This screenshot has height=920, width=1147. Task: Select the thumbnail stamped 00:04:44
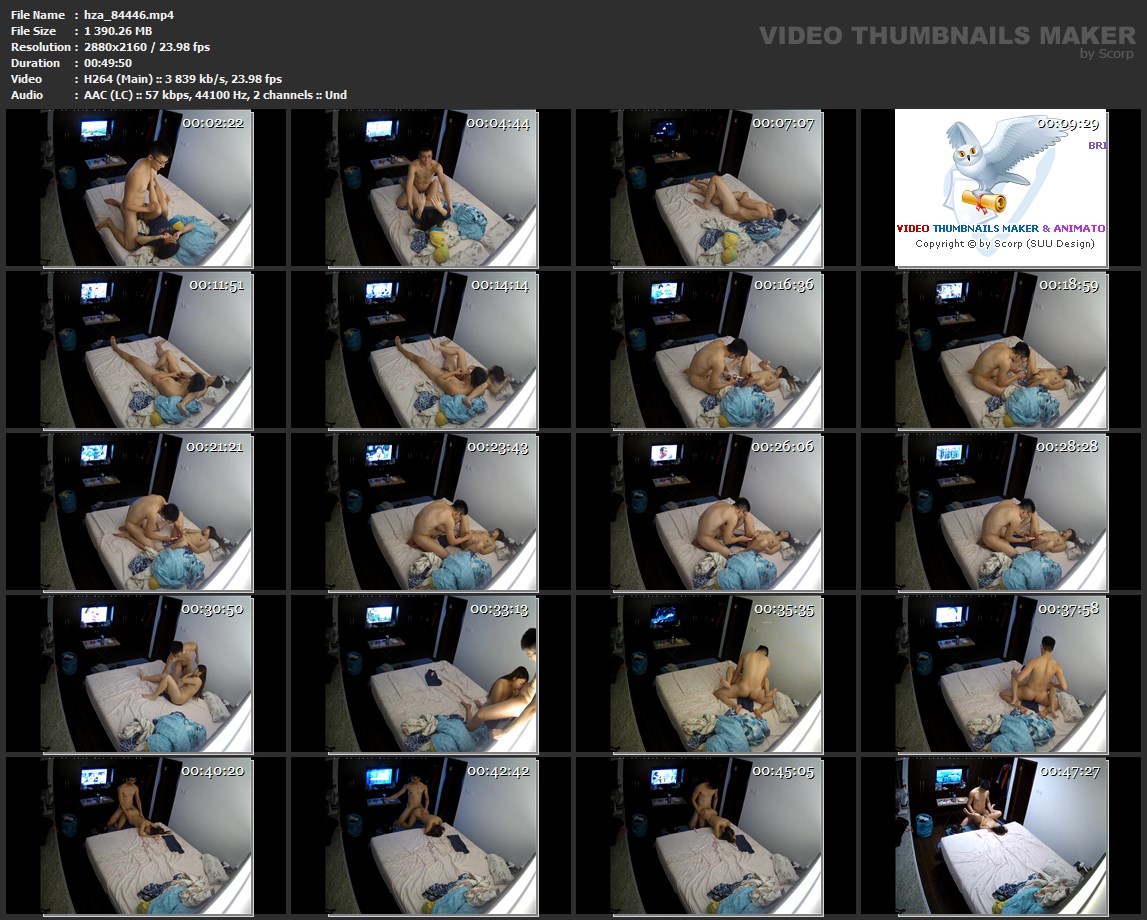(431, 188)
